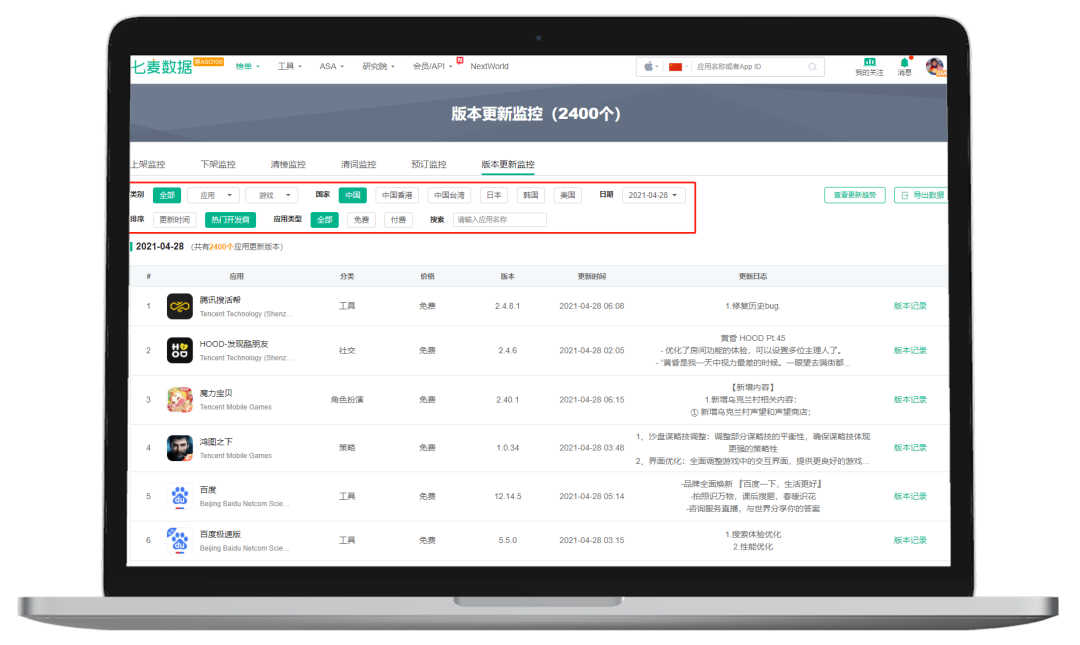Open 版本记录 for 百度极速版
The image size is (1080, 645).
point(910,540)
